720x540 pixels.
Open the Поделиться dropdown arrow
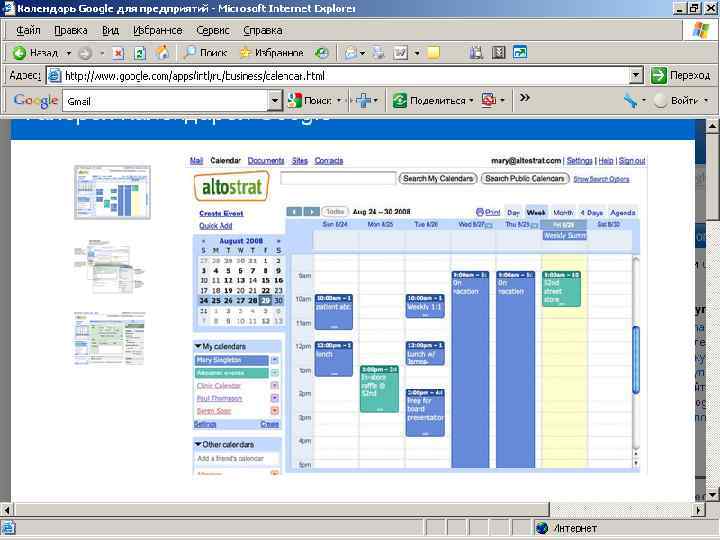point(471,101)
